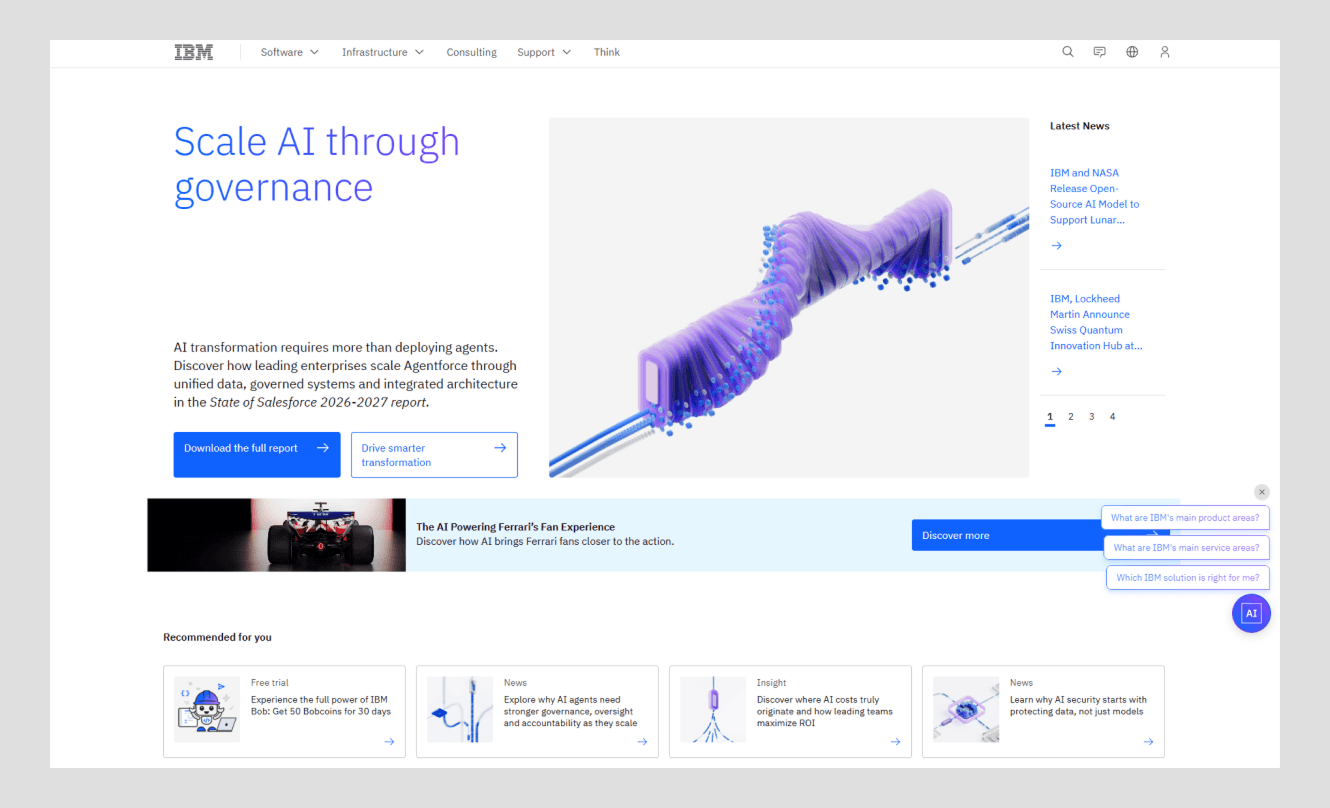Open the search magnifier icon

tap(1068, 52)
